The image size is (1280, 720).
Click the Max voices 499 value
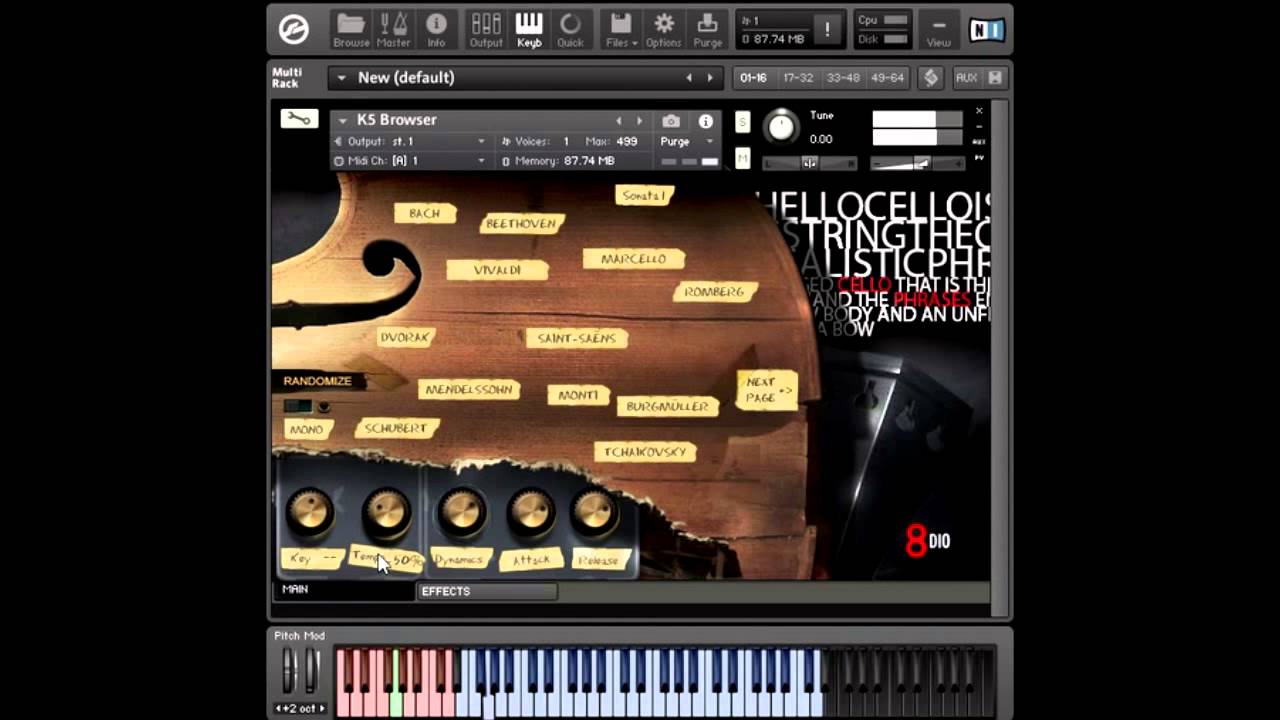coord(627,142)
